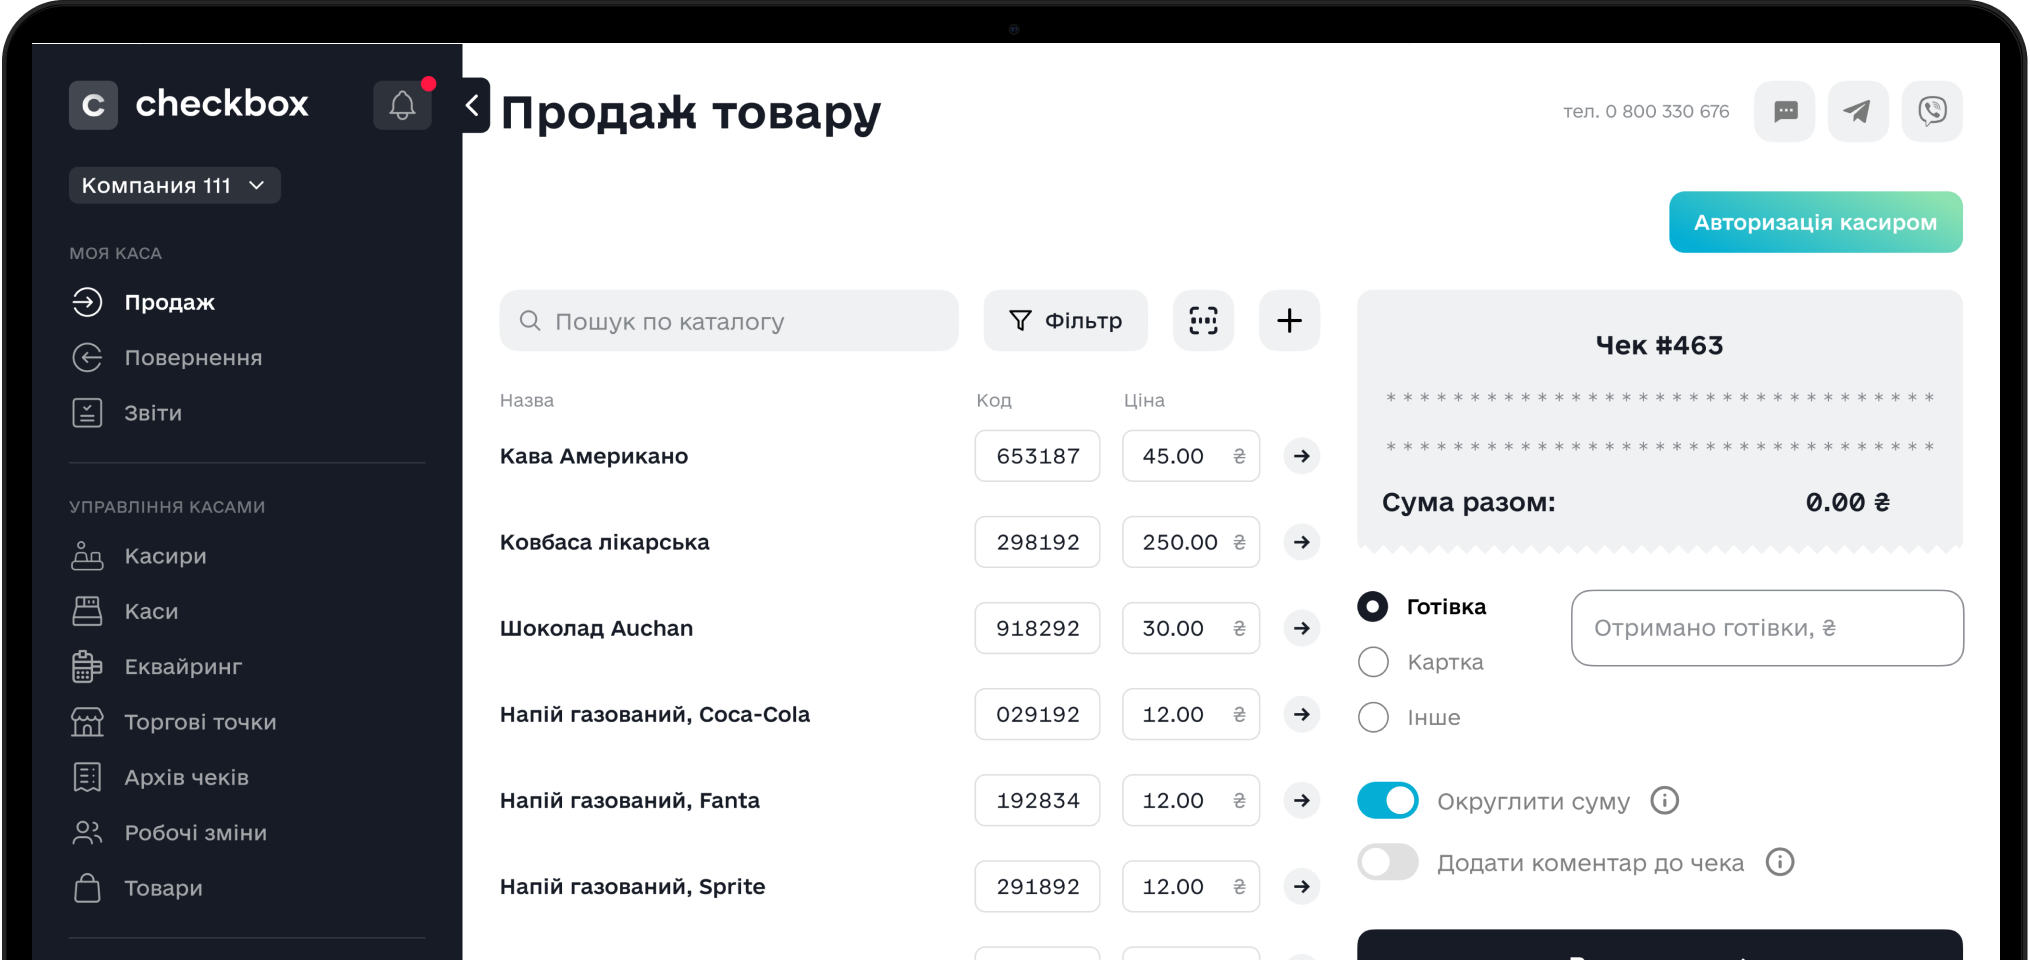Click the plus icon to add product
The height and width of the screenshot is (960, 2030).
point(1289,320)
